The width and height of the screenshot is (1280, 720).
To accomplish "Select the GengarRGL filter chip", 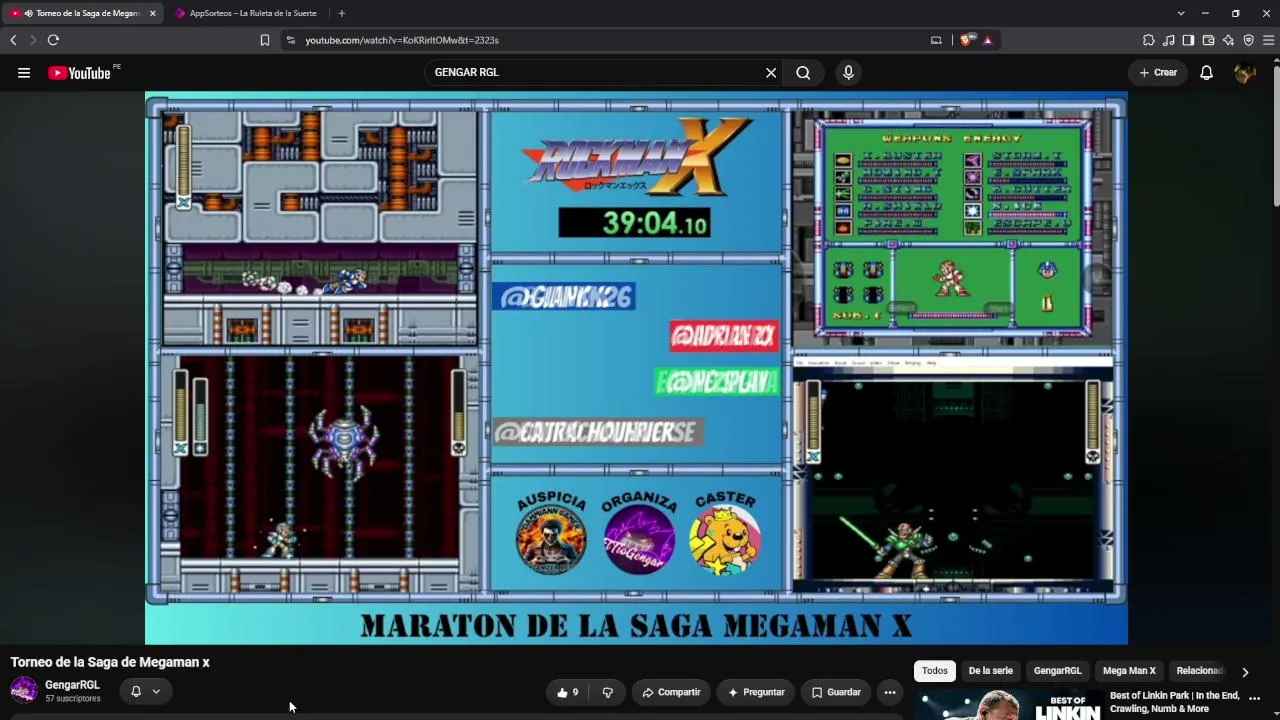I will pyautogui.click(x=1057, y=671).
